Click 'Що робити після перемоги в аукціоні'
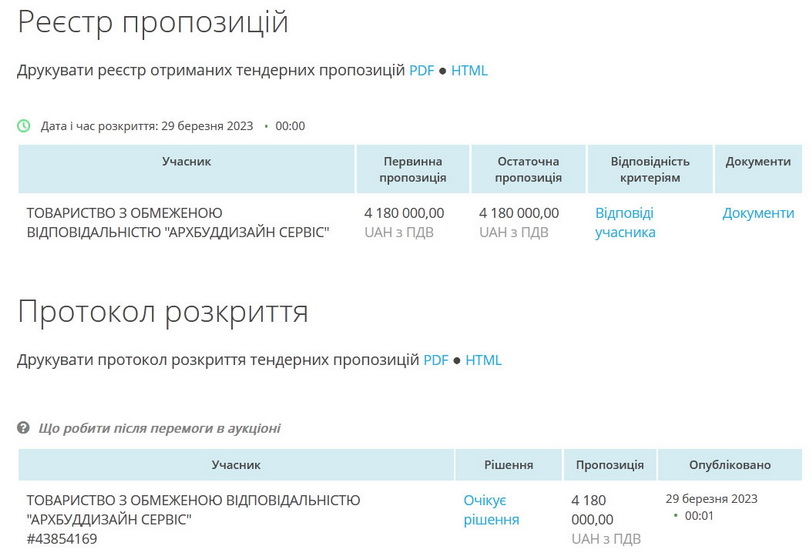812x560 pixels. 159,428
